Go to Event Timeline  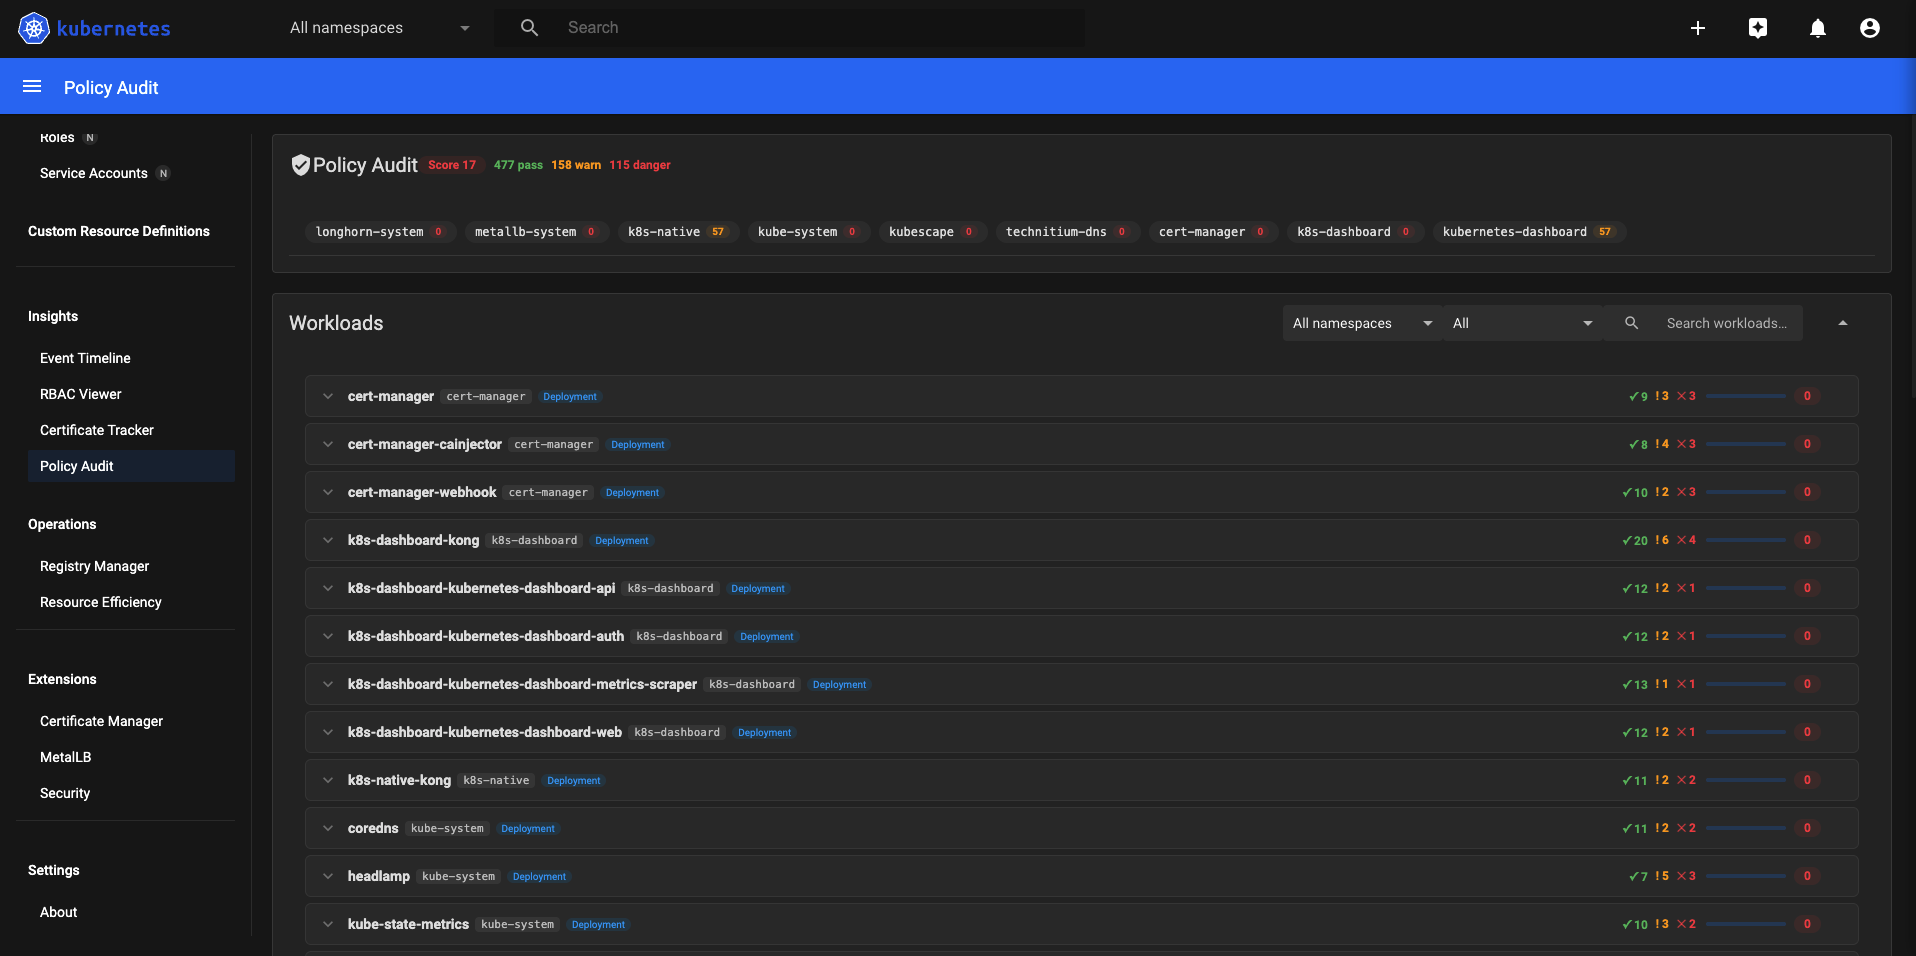85,358
